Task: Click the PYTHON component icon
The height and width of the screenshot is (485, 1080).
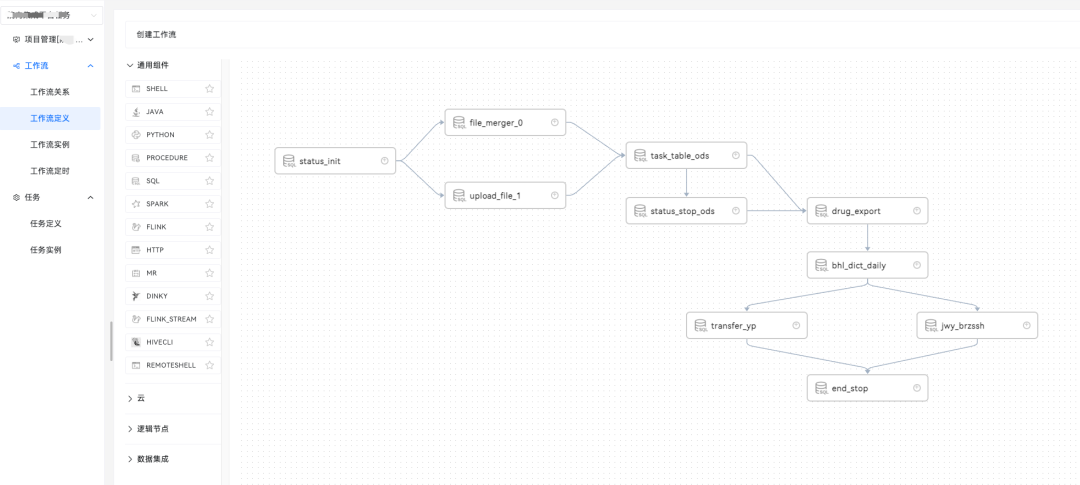Action: 136,135
